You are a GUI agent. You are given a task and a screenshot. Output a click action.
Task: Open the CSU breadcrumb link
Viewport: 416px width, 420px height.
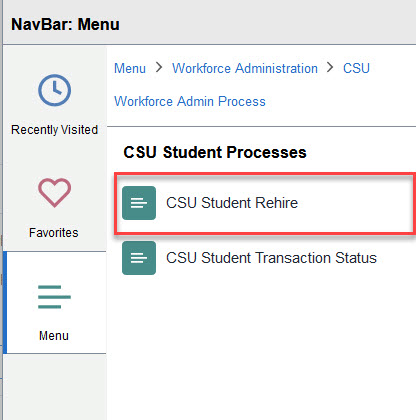pos(356,68)
